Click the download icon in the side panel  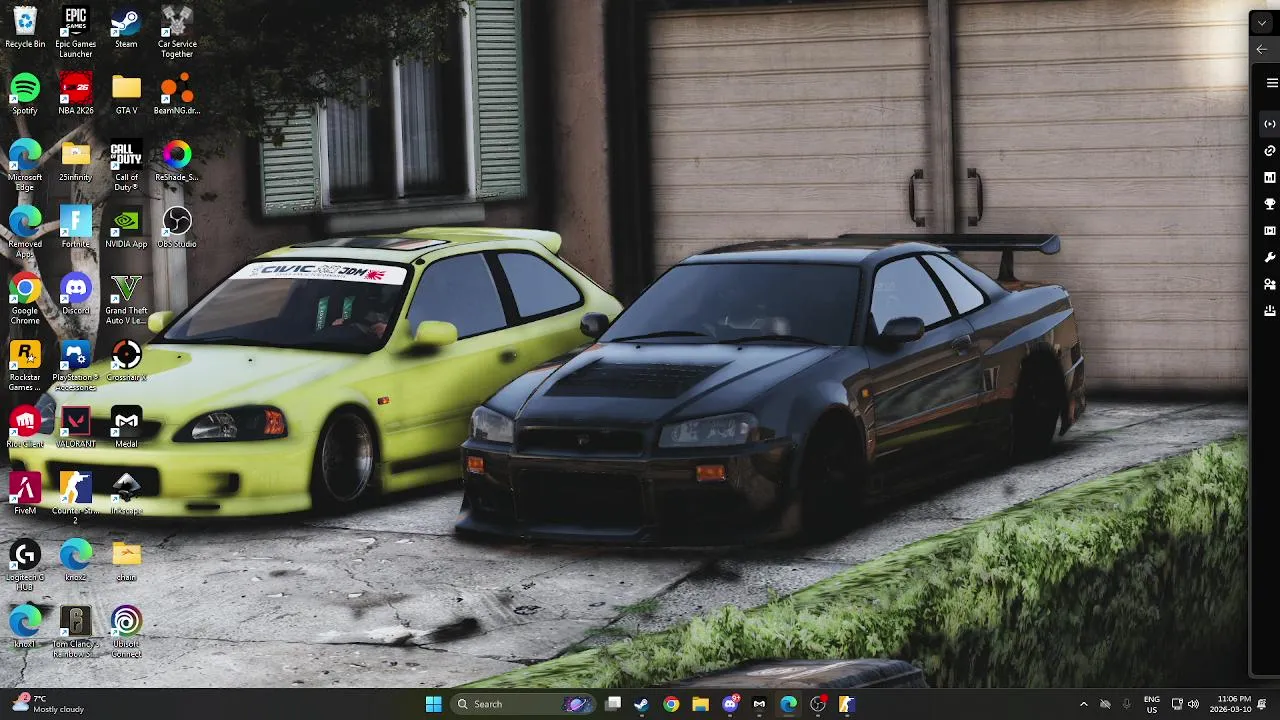tap(1270, 311)
